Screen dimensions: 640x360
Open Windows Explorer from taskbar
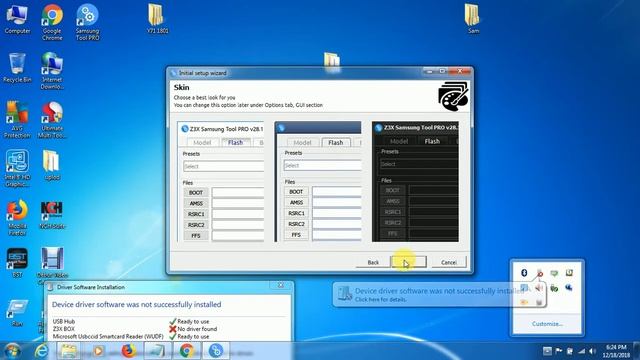69,351
